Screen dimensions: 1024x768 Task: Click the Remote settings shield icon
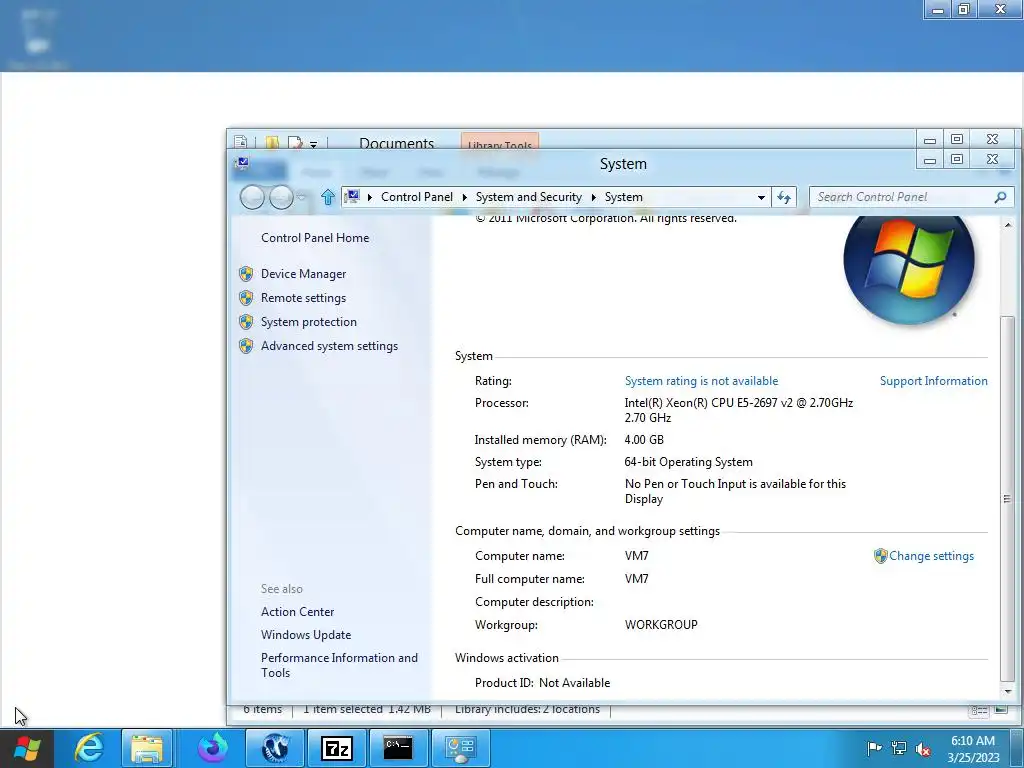[246, 298]
